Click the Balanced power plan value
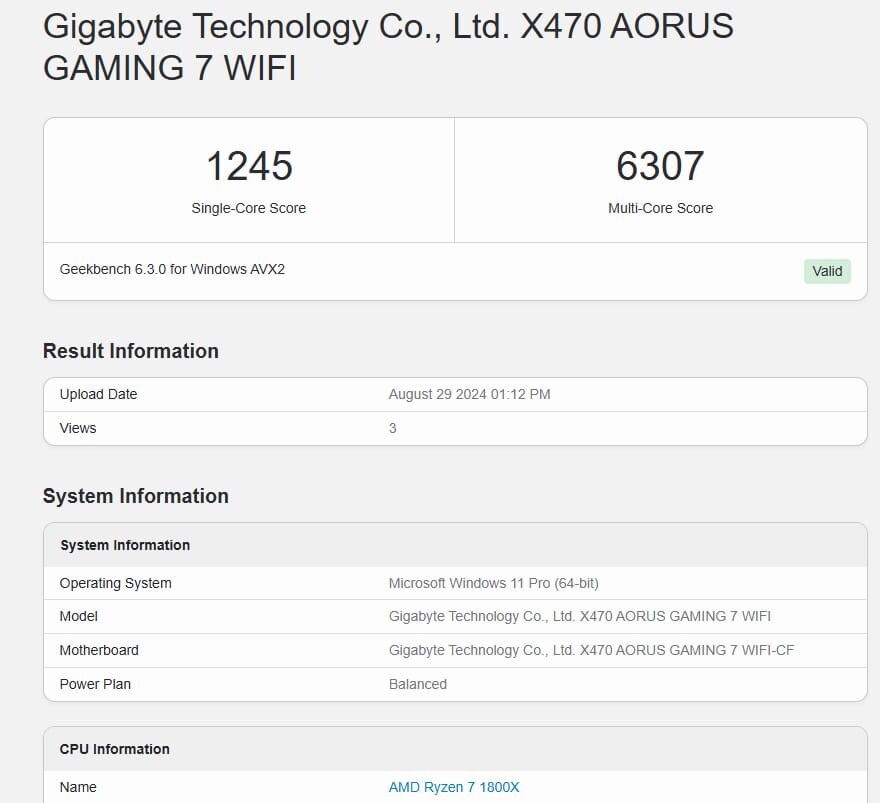 pos(417,684)
